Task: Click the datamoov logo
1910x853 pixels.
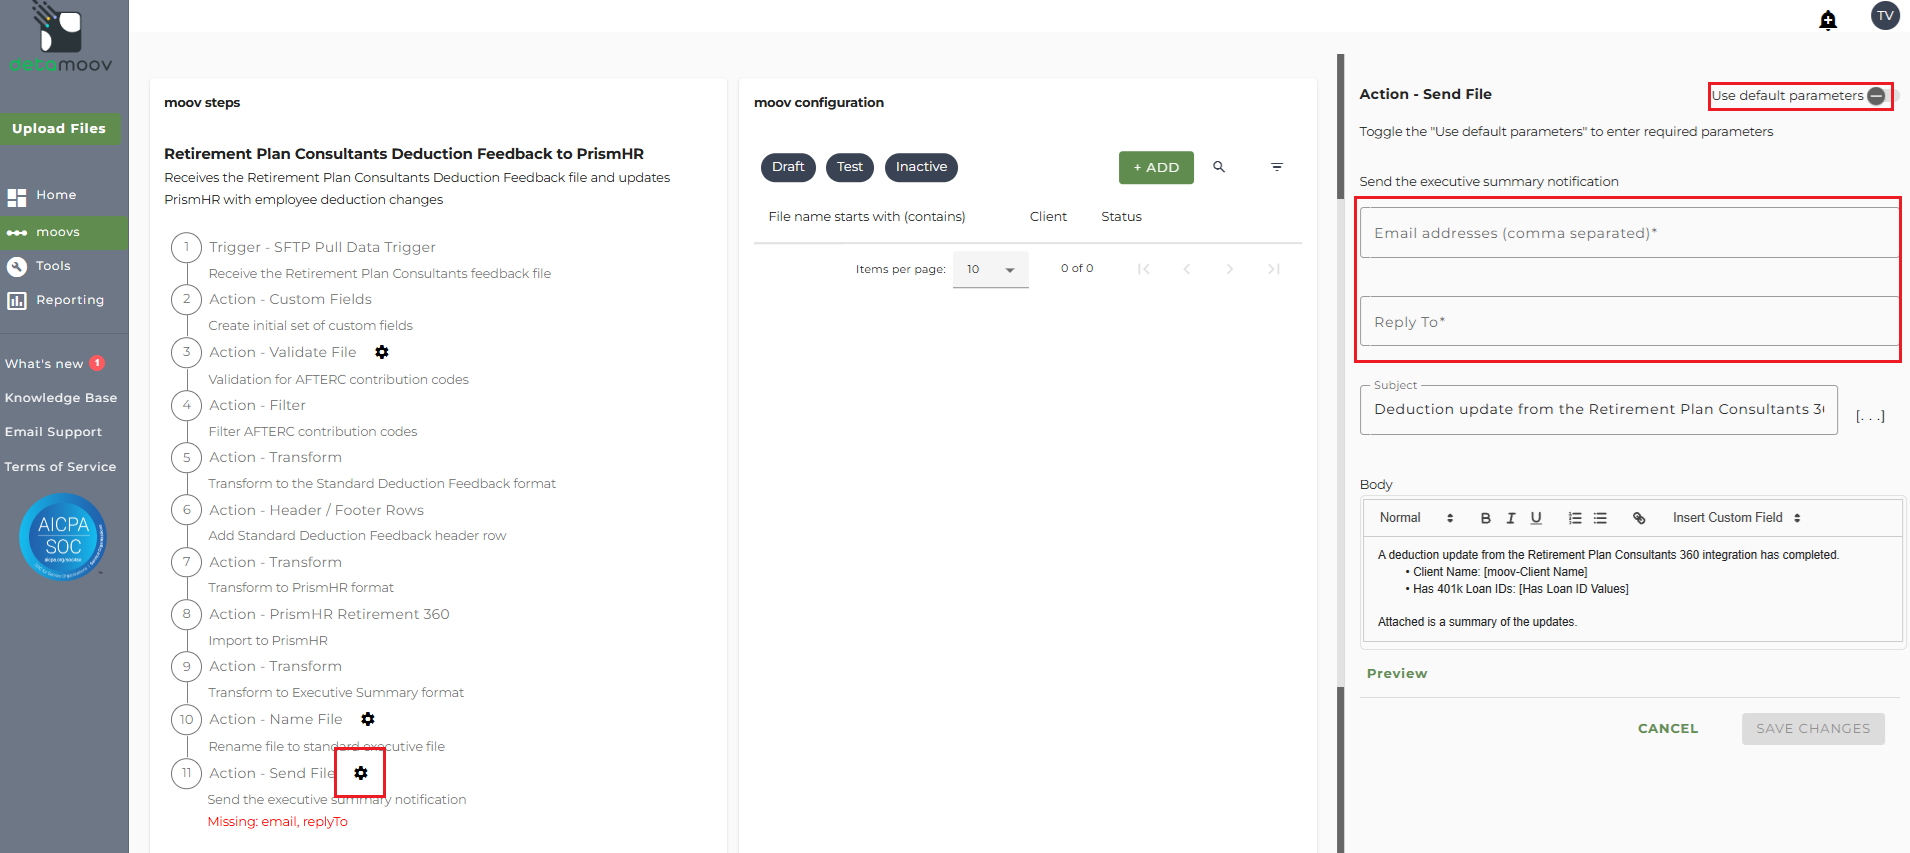Action: [61, 38]
